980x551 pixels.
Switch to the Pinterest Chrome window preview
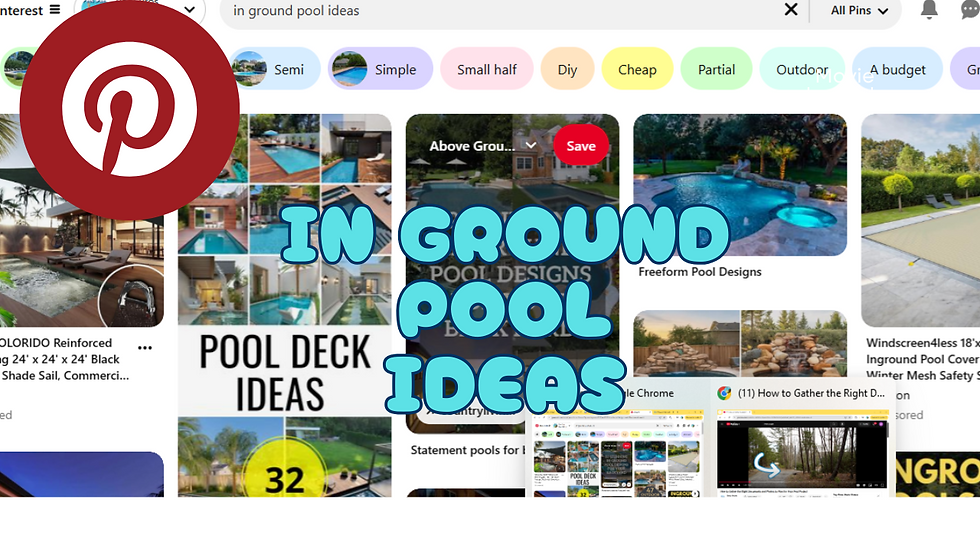[616, 439]
